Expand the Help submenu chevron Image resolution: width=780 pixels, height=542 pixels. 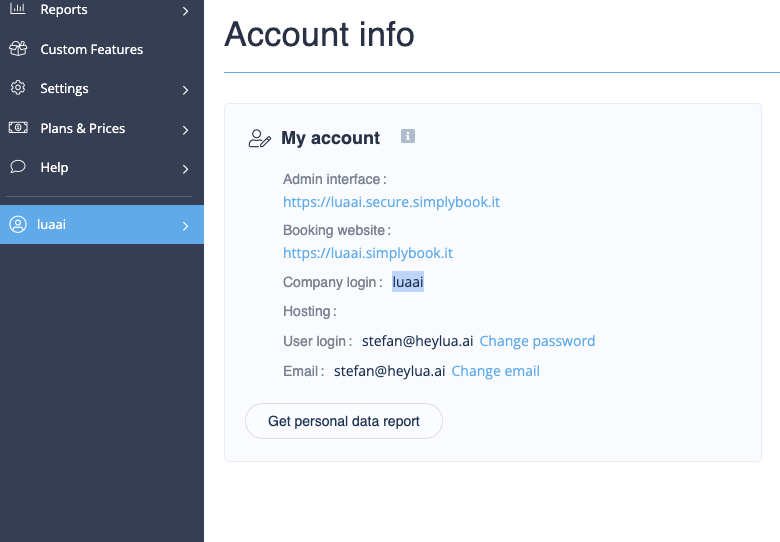click(186, 169)
